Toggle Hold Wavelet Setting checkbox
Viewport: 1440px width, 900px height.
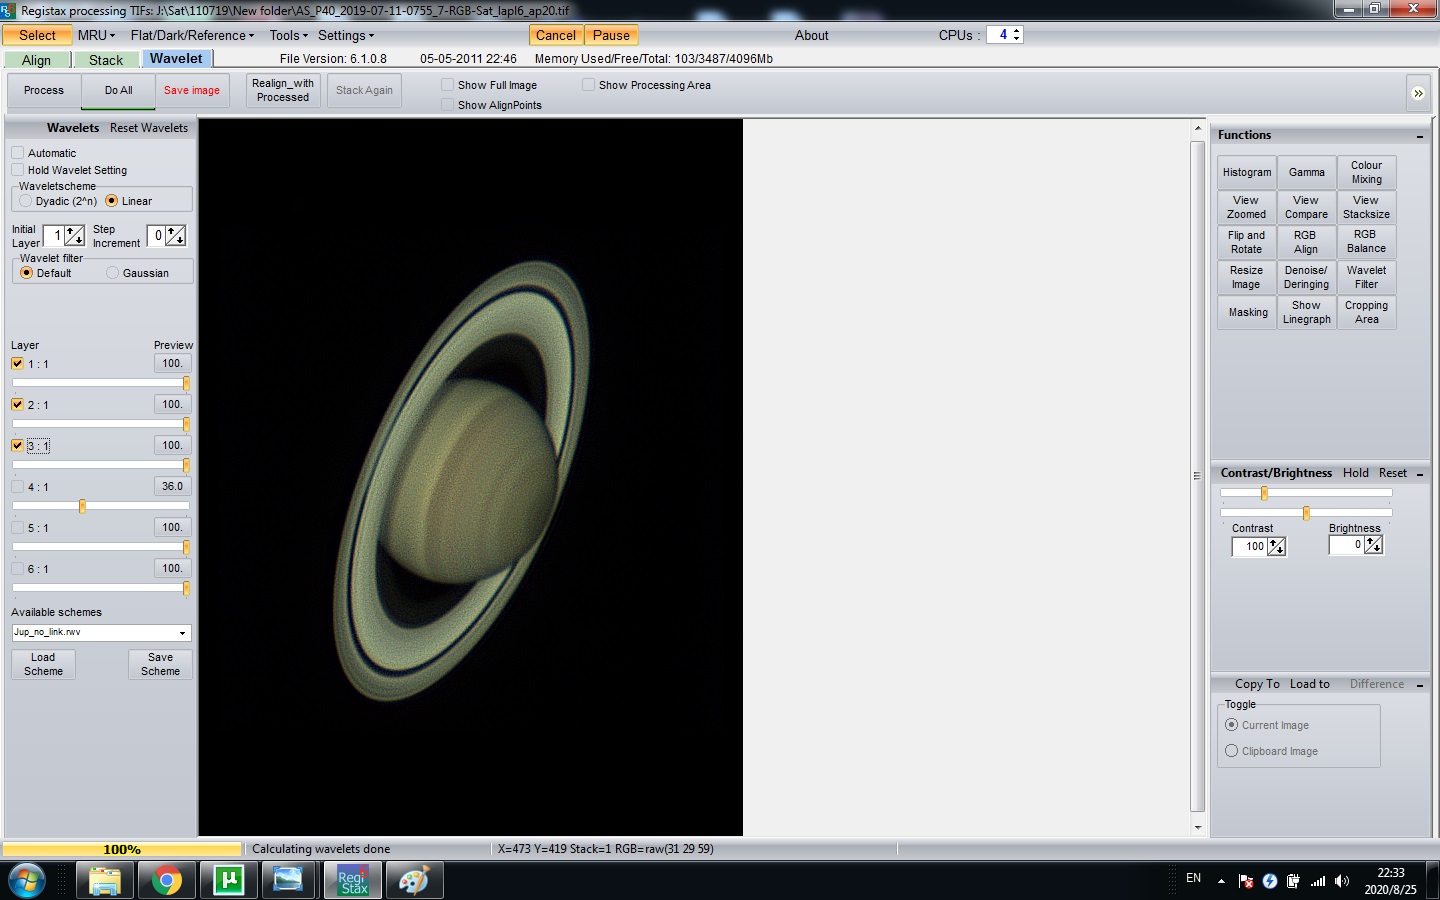[17, 170]
